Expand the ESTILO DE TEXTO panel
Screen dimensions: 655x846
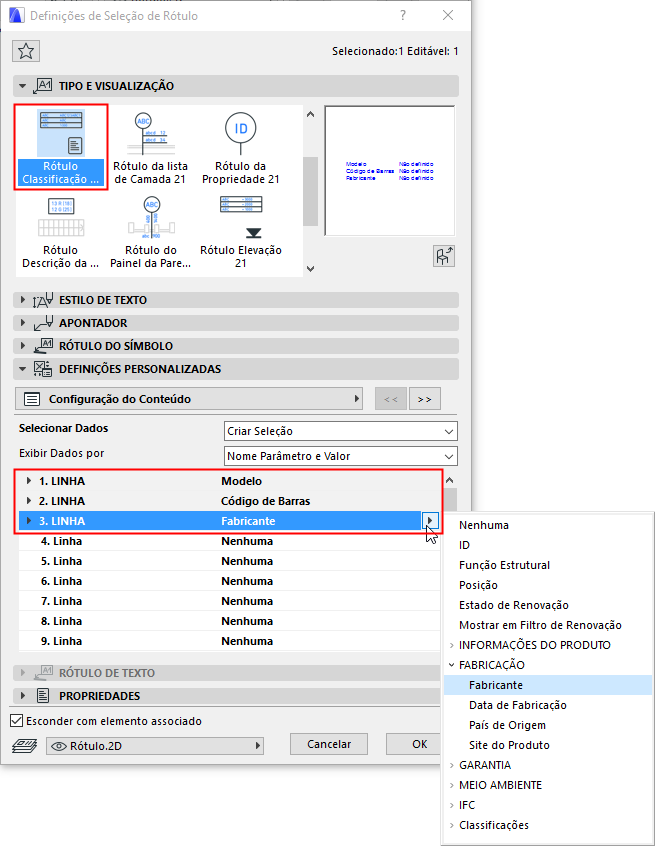pyautogui.click(x=23, y=299)
